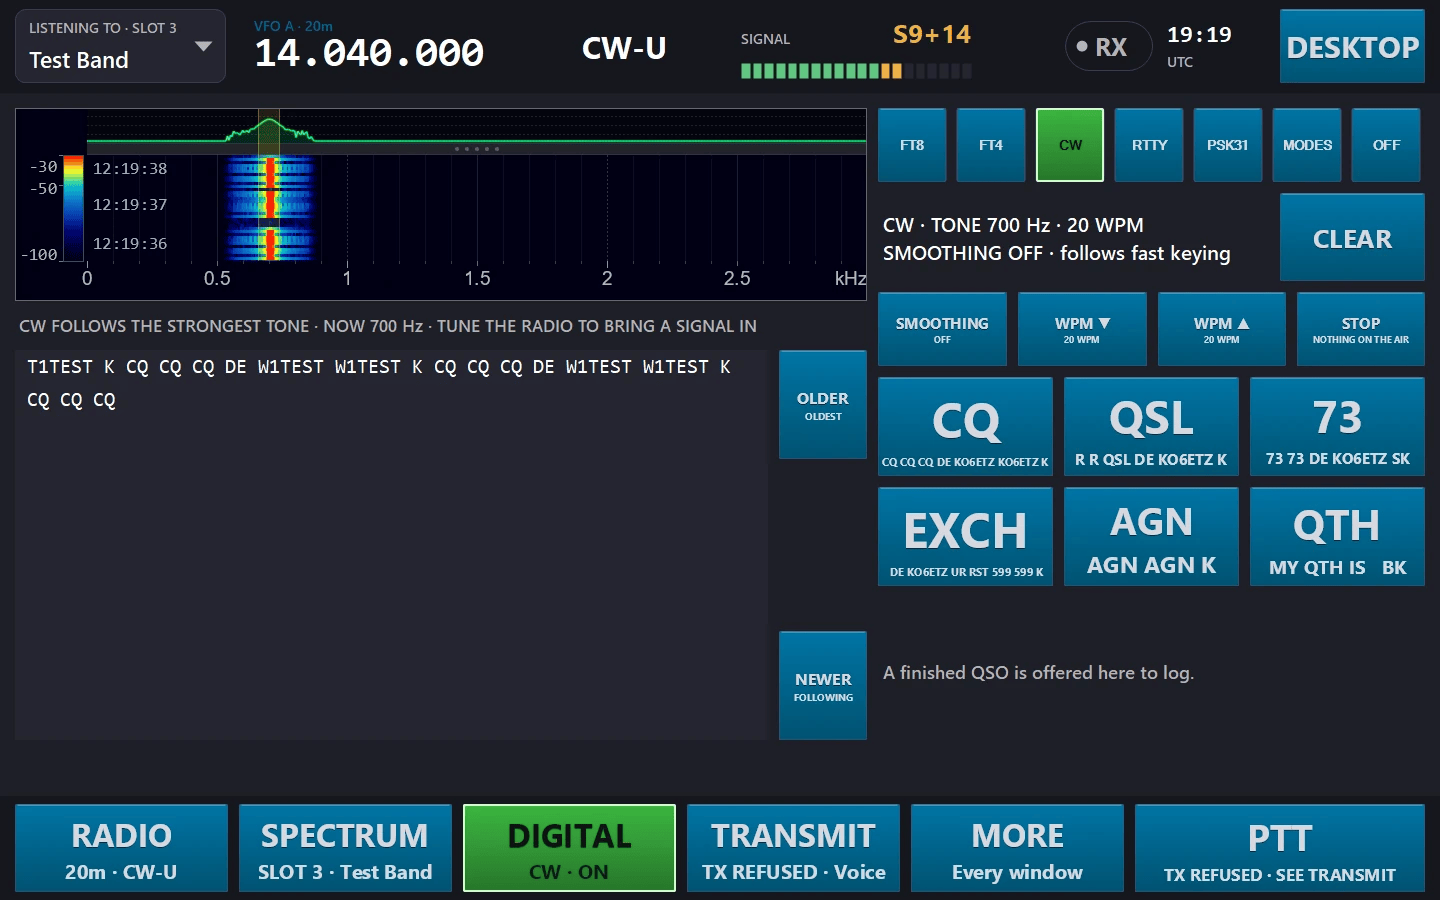Select the PSK31 digital mode
The width and height of the screenshot is (1440, 900).
point(1228,145)
